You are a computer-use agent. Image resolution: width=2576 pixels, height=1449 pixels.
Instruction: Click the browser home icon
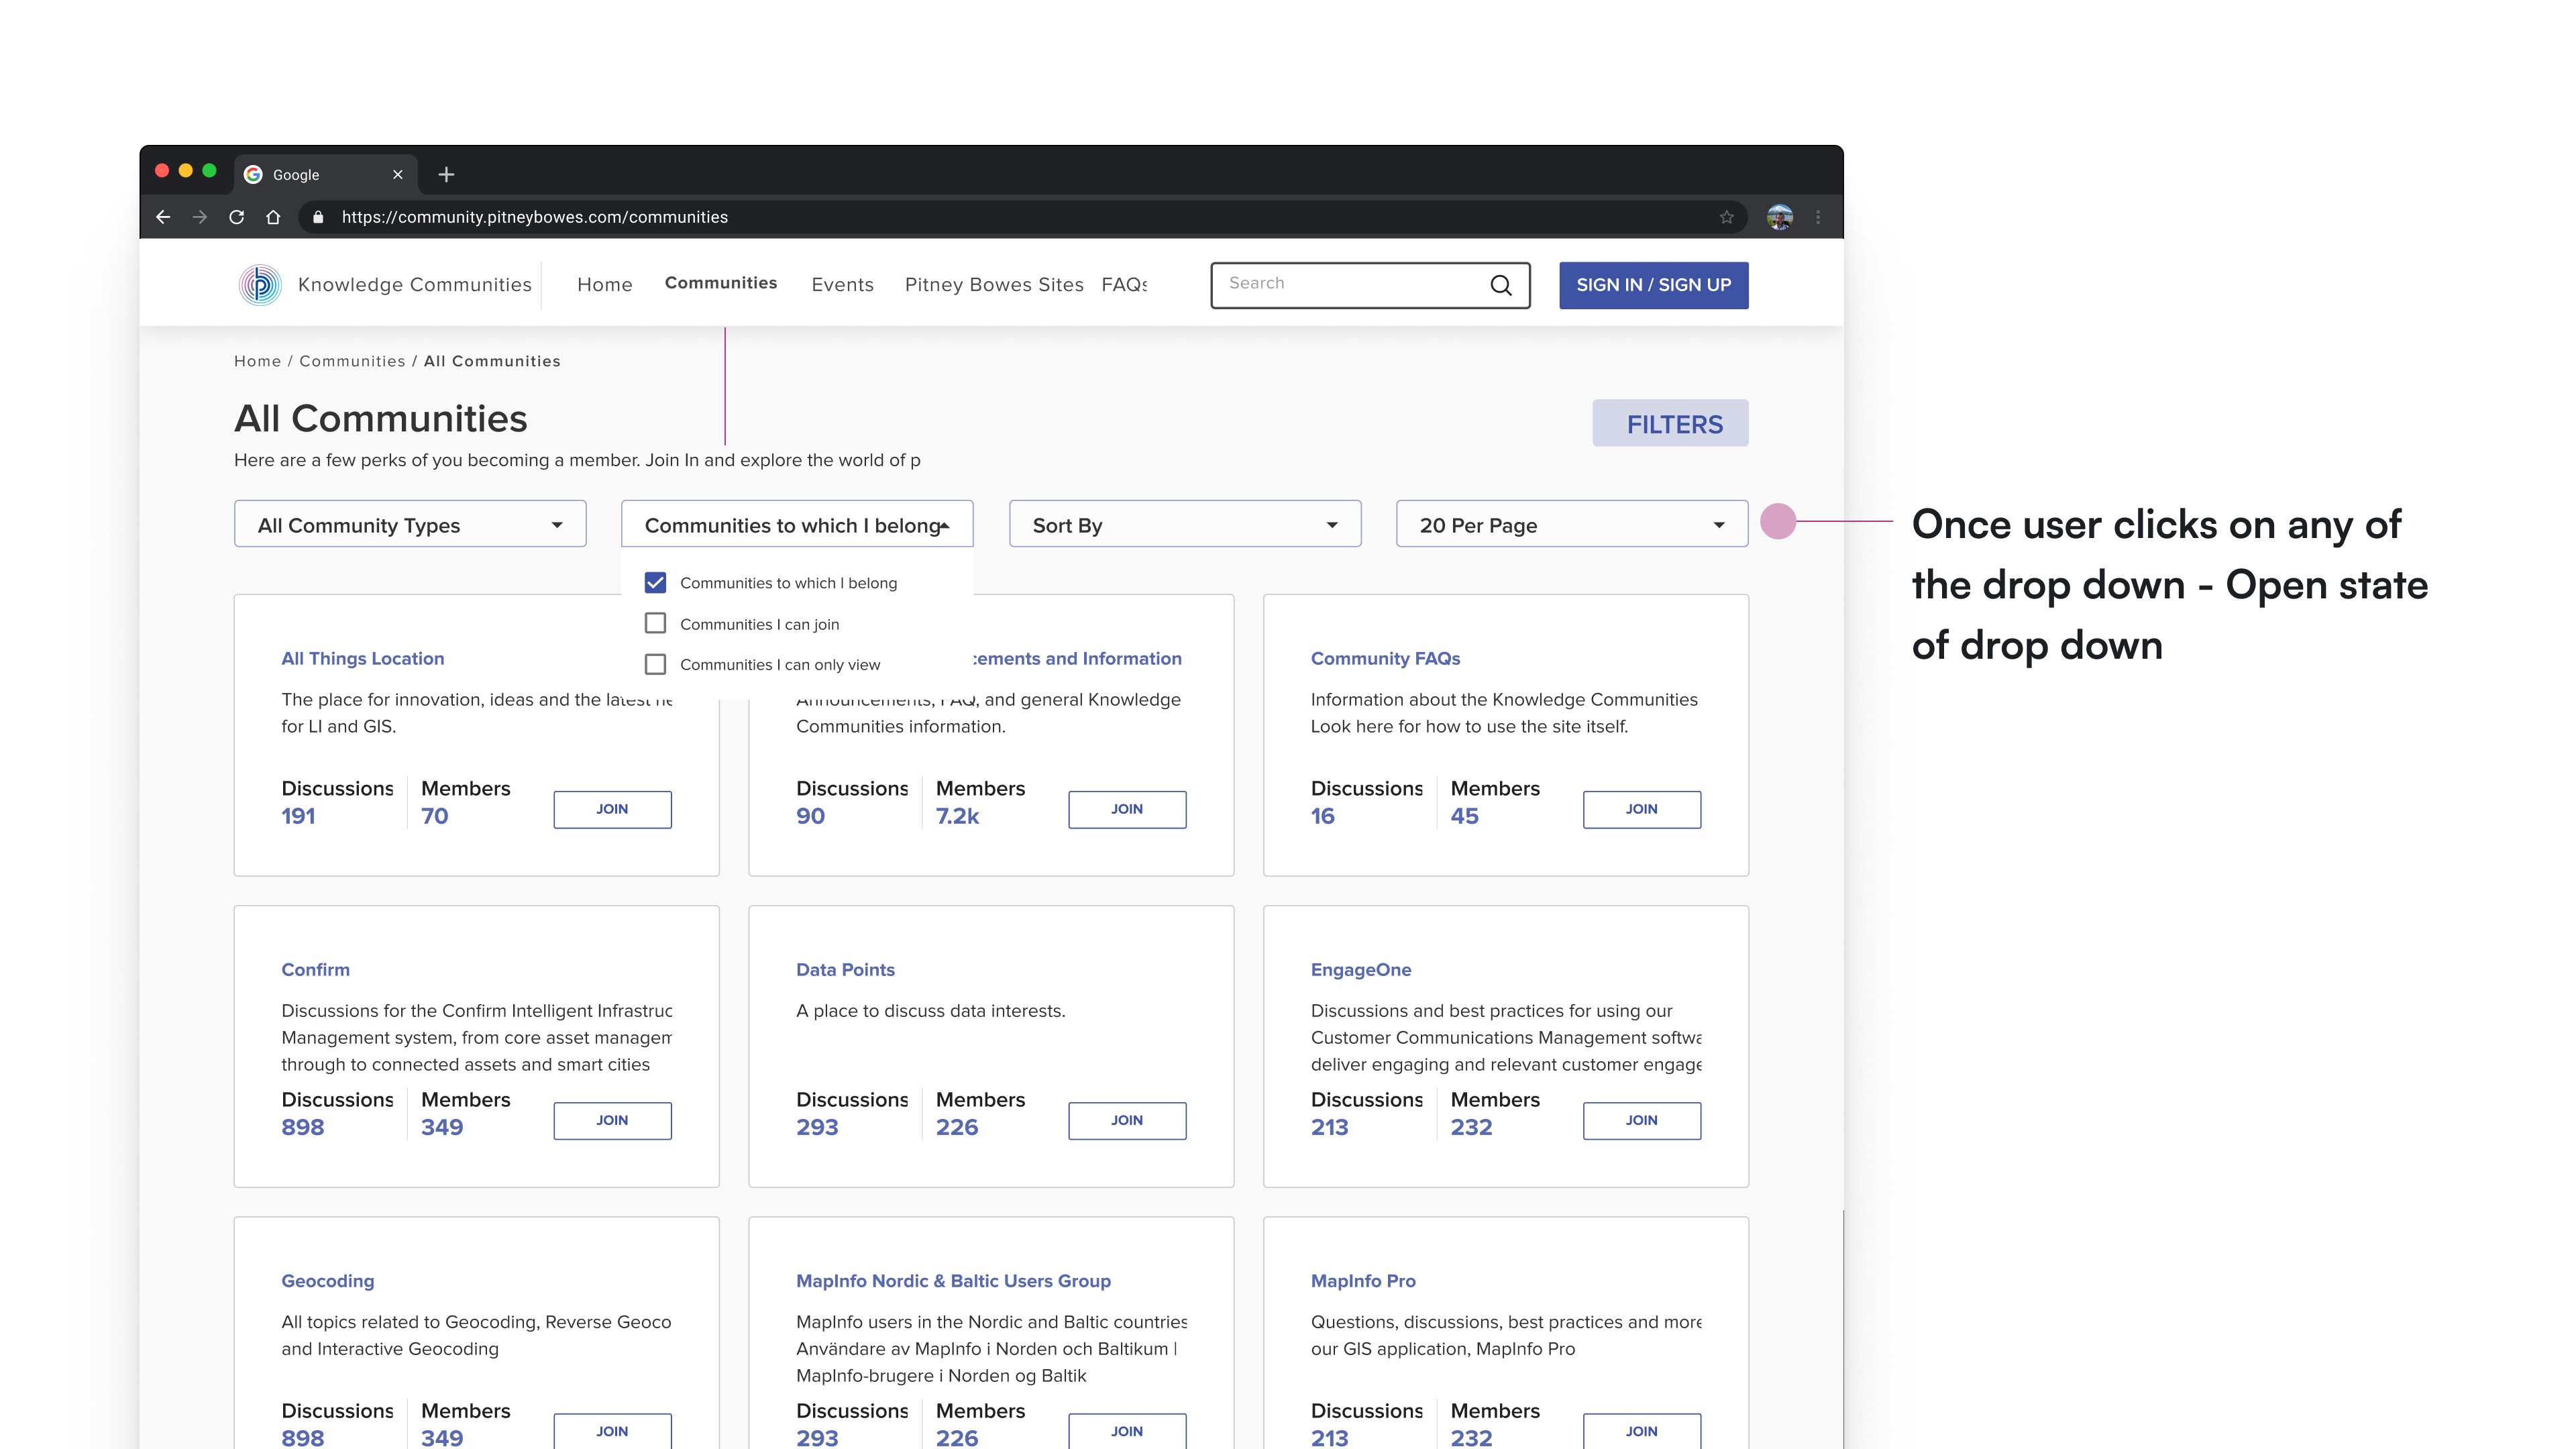pos(273,217)
